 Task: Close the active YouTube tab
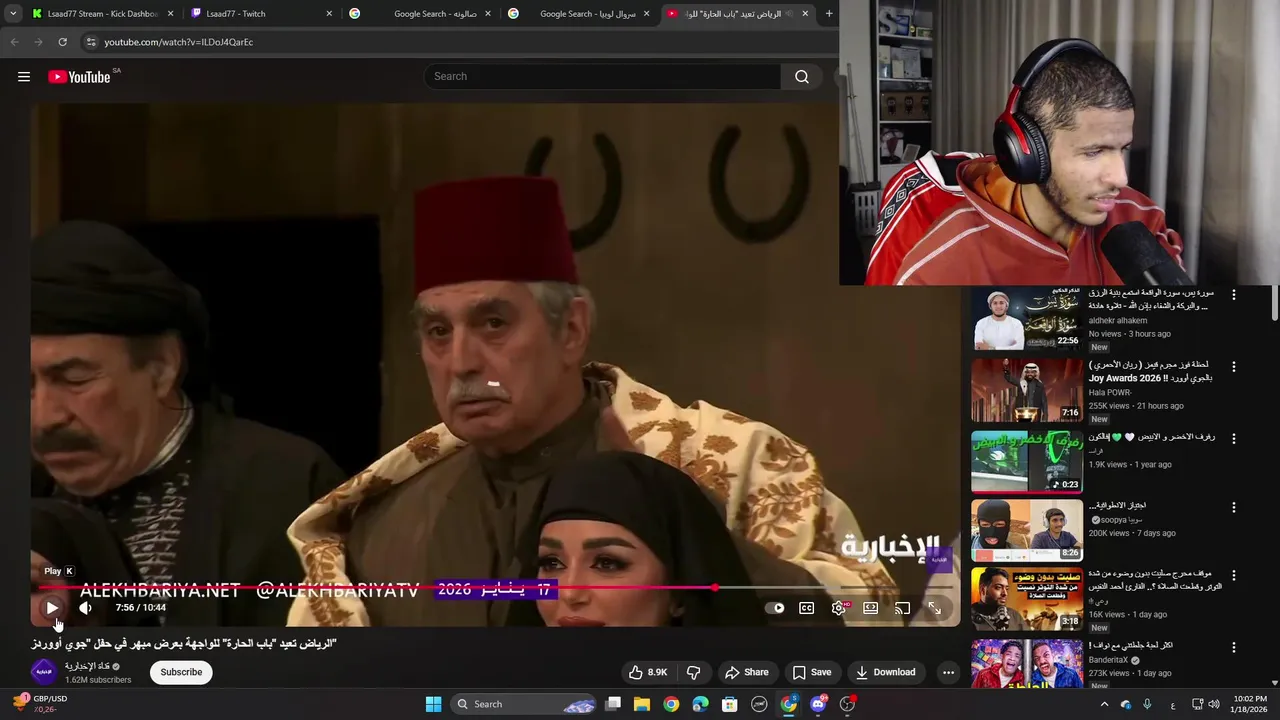805,14
